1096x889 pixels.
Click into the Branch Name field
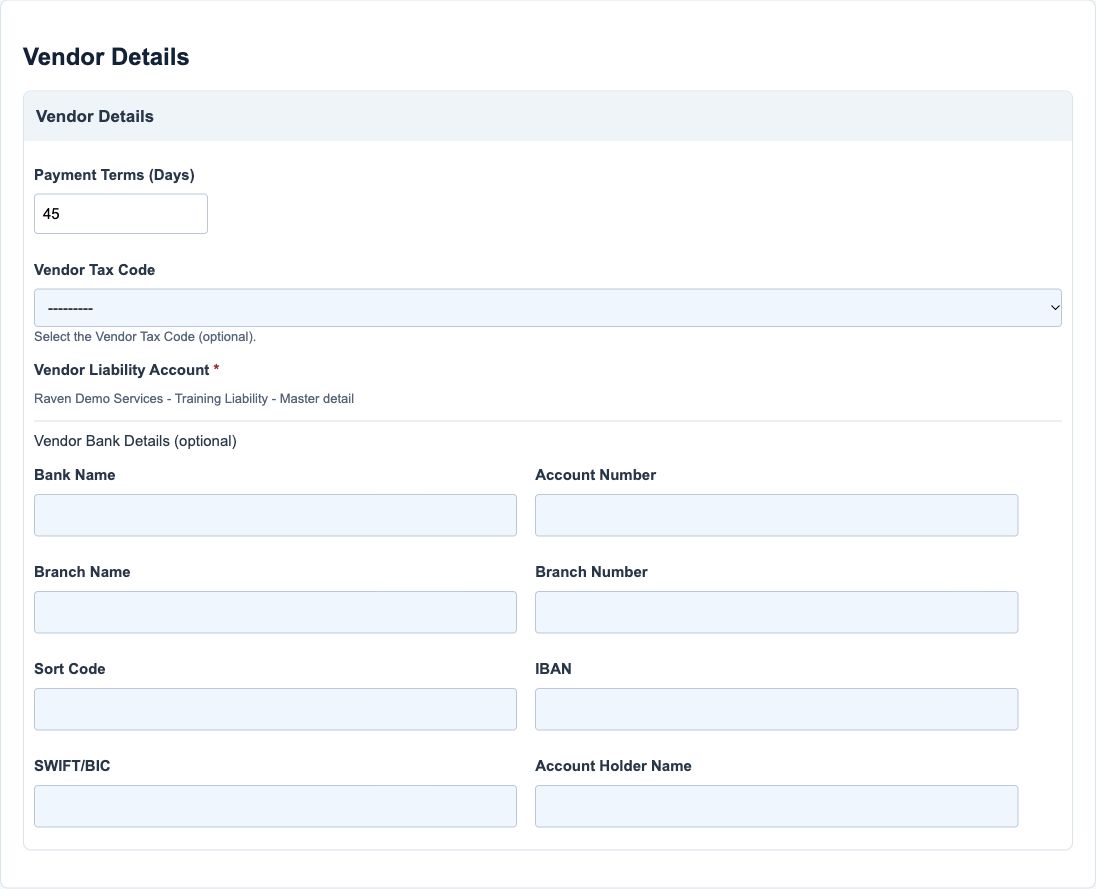[x=275, y=612]
